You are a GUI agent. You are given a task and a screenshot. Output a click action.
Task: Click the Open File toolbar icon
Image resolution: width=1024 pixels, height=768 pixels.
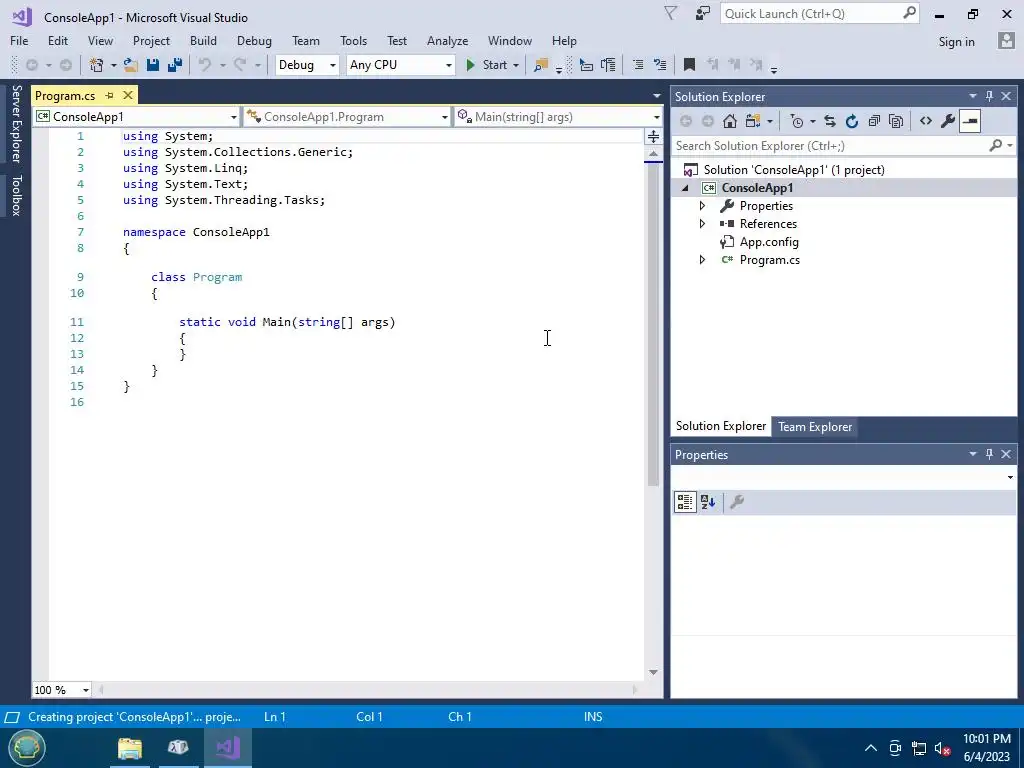[131, 65]
